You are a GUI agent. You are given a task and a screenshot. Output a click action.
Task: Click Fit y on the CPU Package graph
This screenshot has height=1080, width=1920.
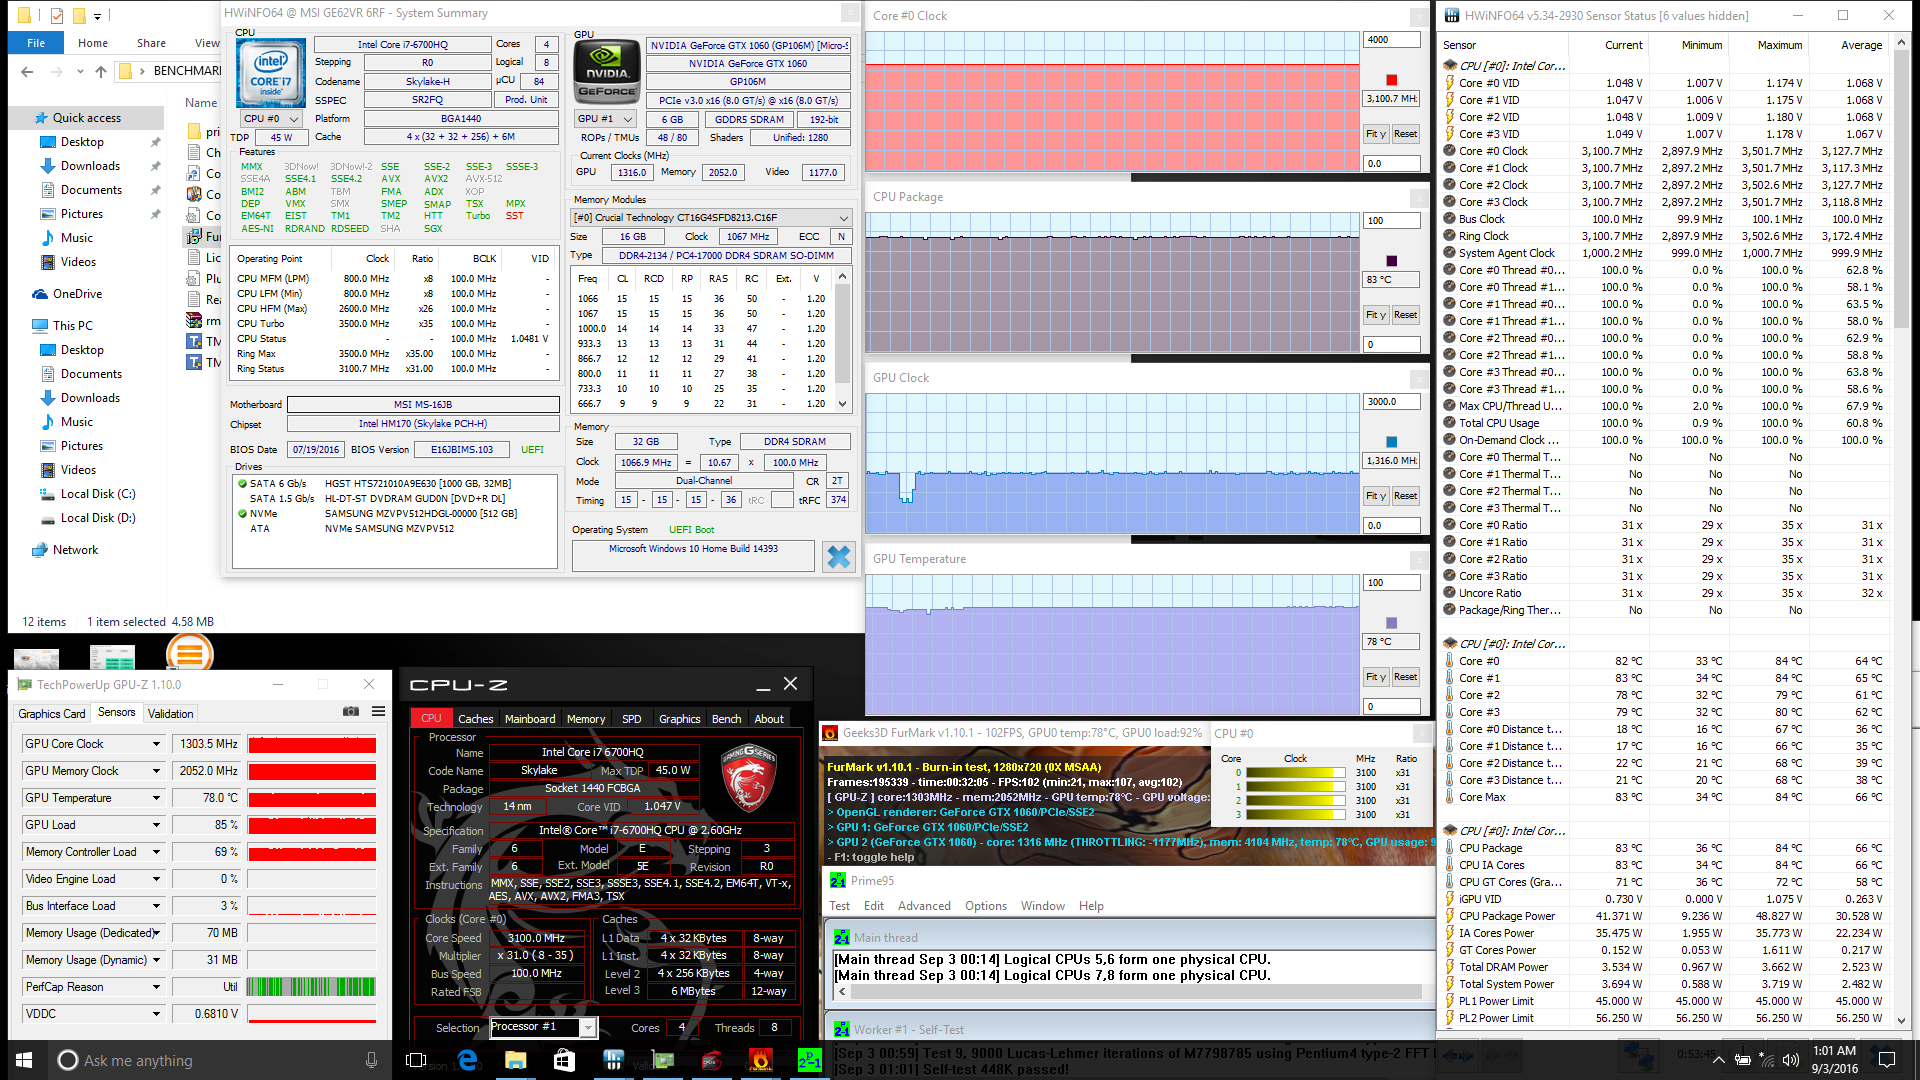pos(1376,315)
